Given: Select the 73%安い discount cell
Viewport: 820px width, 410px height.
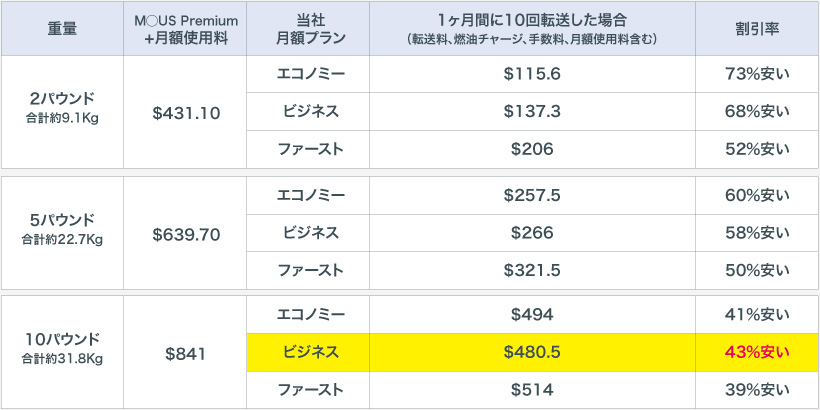Looking at the screenshot, I should (x=757, y=75).
